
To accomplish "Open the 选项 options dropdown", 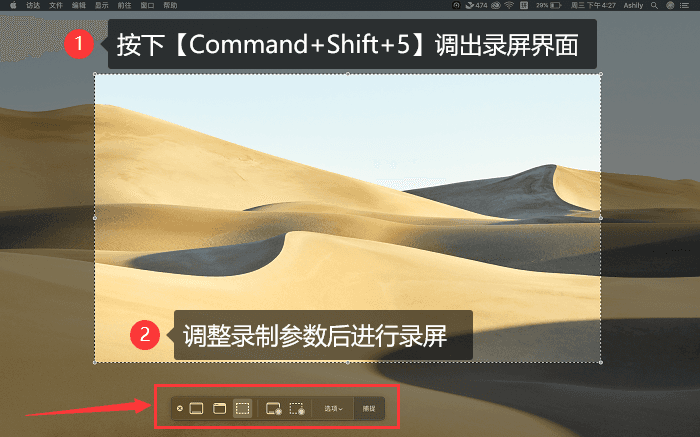I will point(333,408).
